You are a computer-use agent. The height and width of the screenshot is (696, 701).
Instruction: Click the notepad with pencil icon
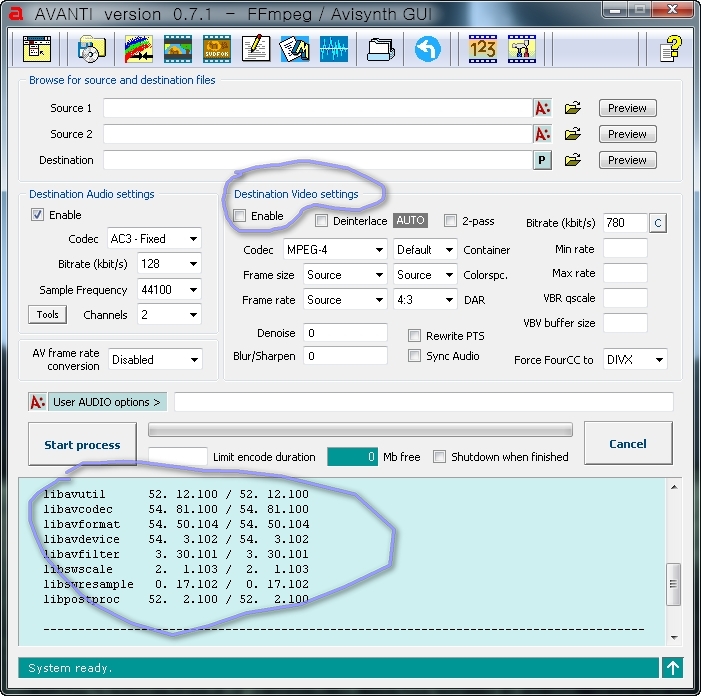[256, 49]
